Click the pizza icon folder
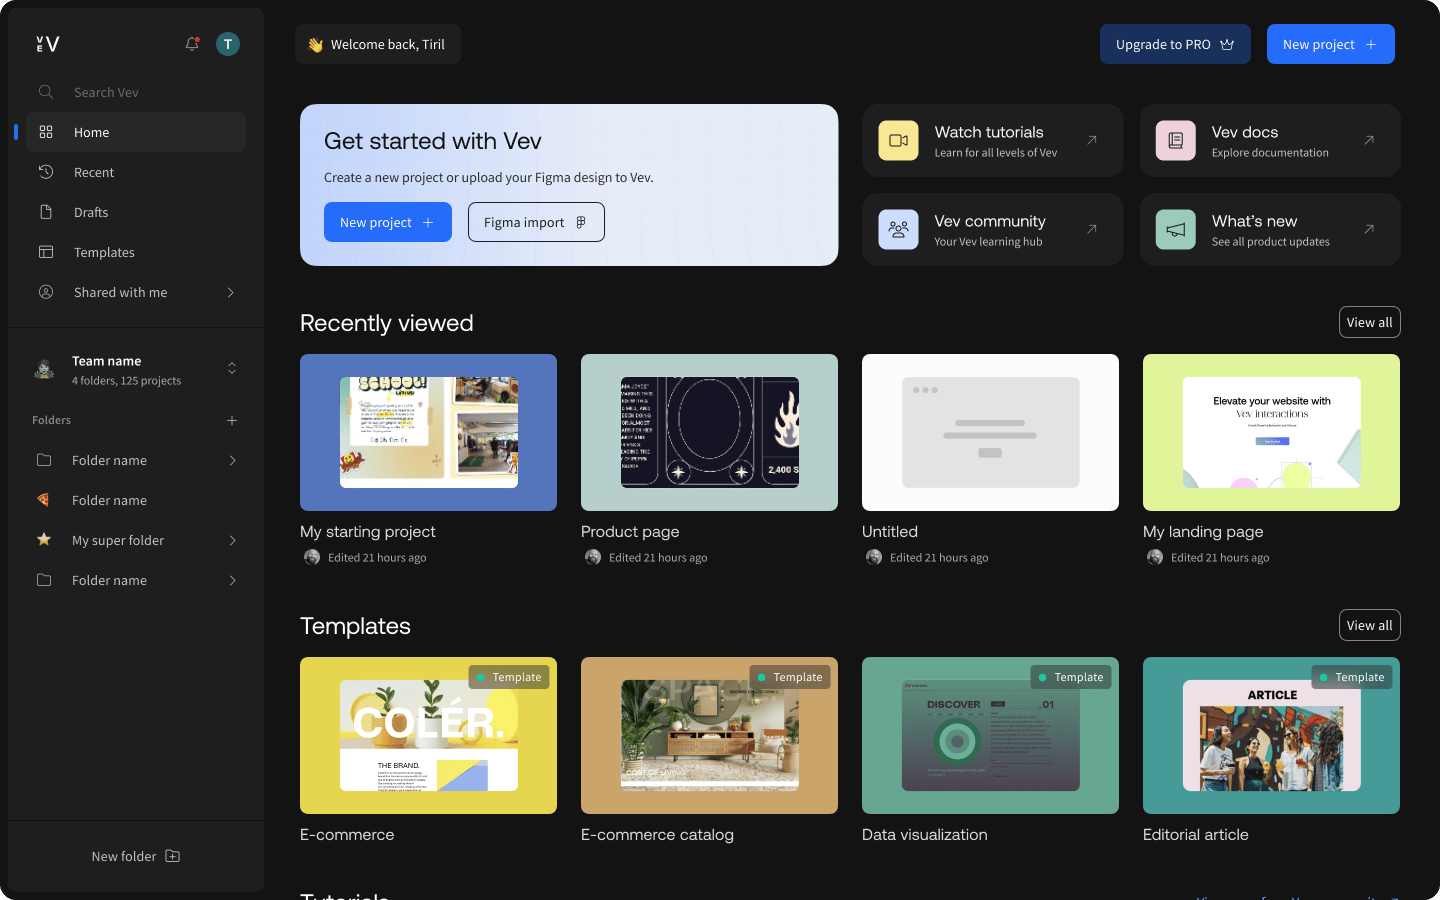The image size is (1440, 900). pos(44,499)
